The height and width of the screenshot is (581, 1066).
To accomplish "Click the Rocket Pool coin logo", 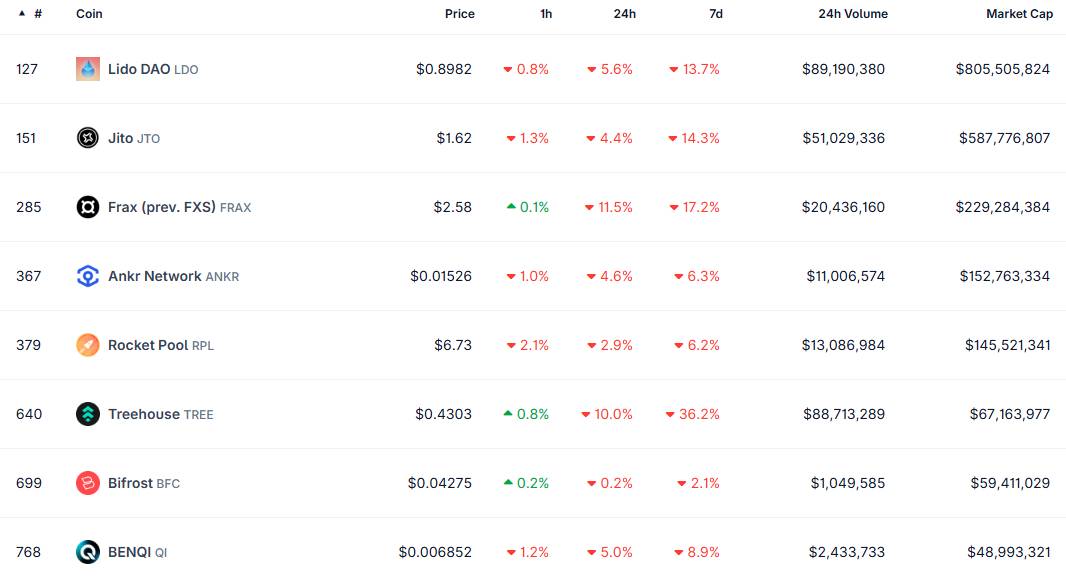I will click(88, 345).
